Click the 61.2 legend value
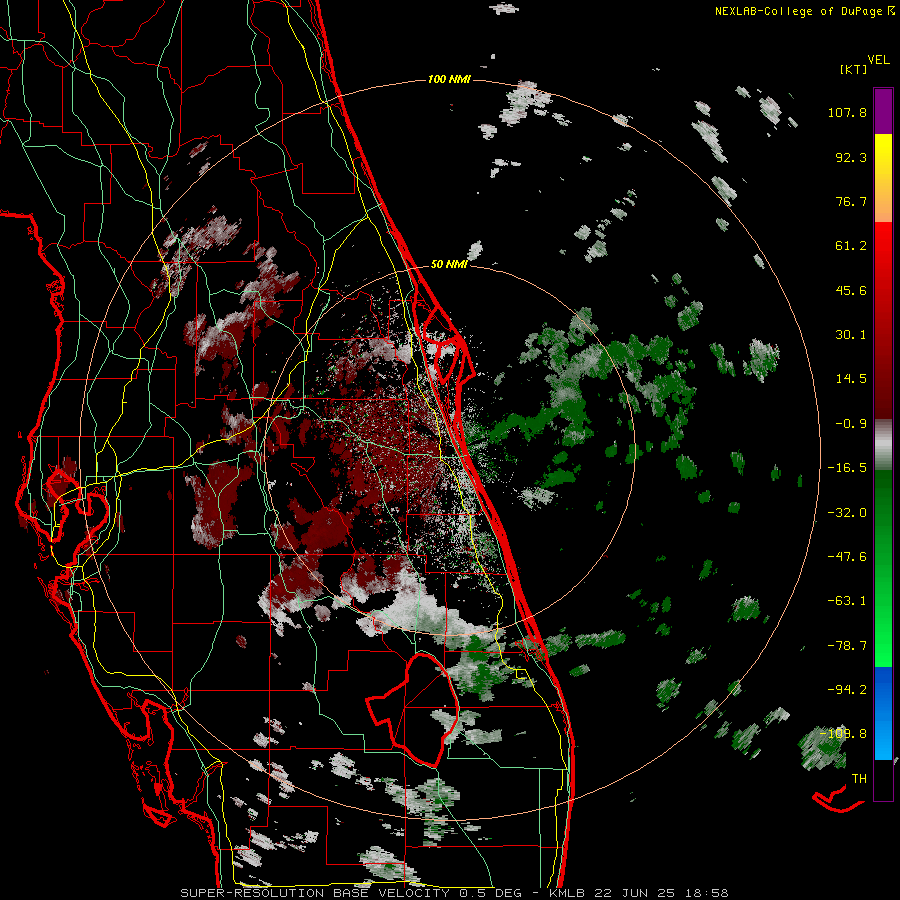This screenshot has height=900, width=900. tap(851, 246)
